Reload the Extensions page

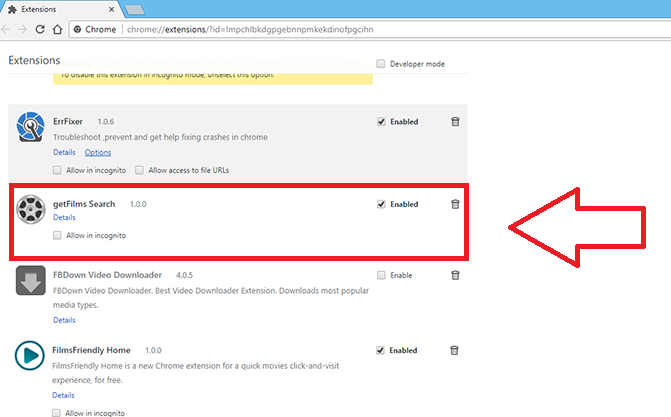coord(40,30)
